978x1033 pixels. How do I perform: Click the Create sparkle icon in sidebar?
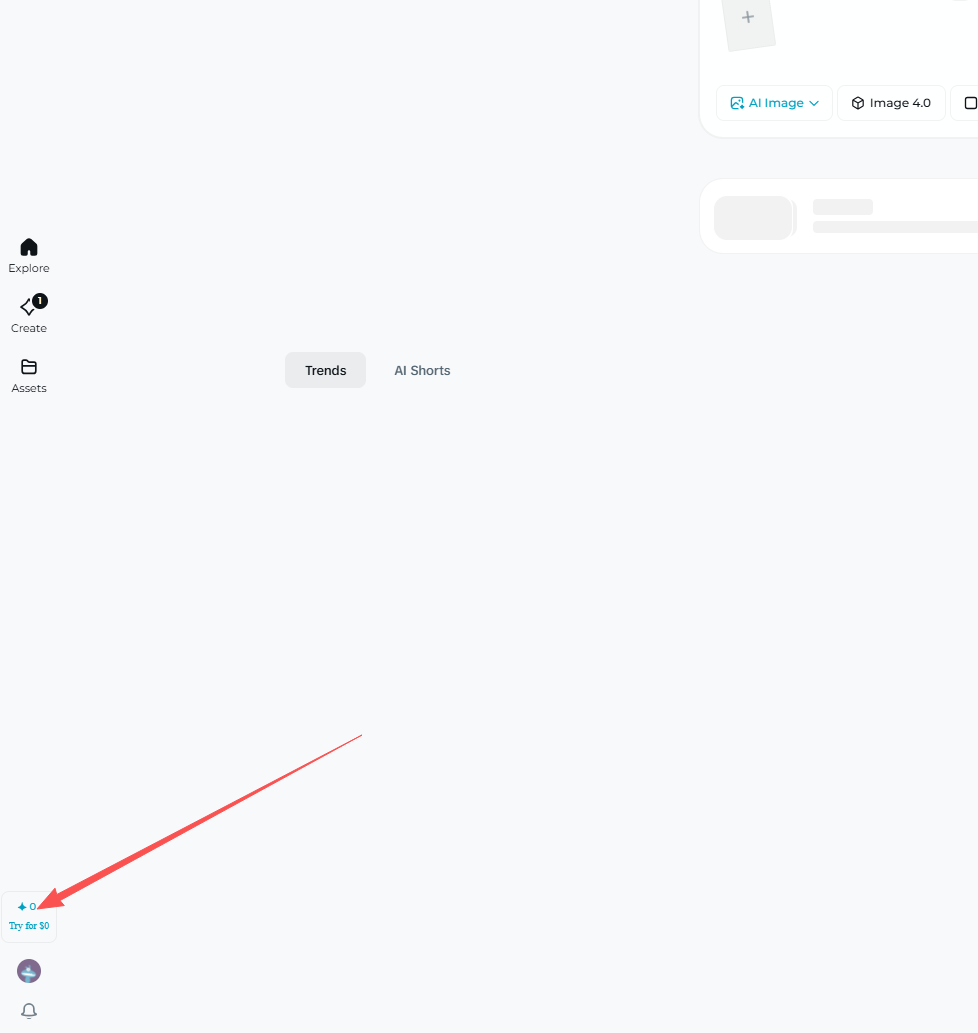27,307
